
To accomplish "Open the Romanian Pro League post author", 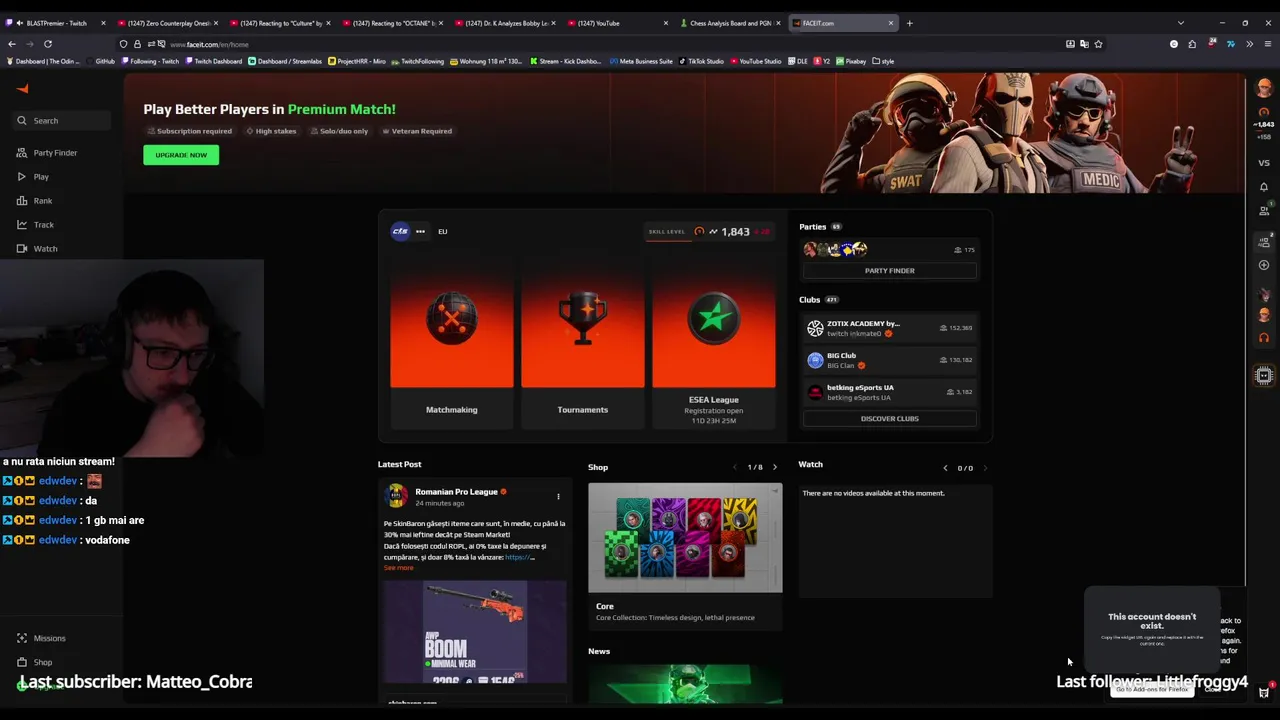I will (x=456, y=492).
